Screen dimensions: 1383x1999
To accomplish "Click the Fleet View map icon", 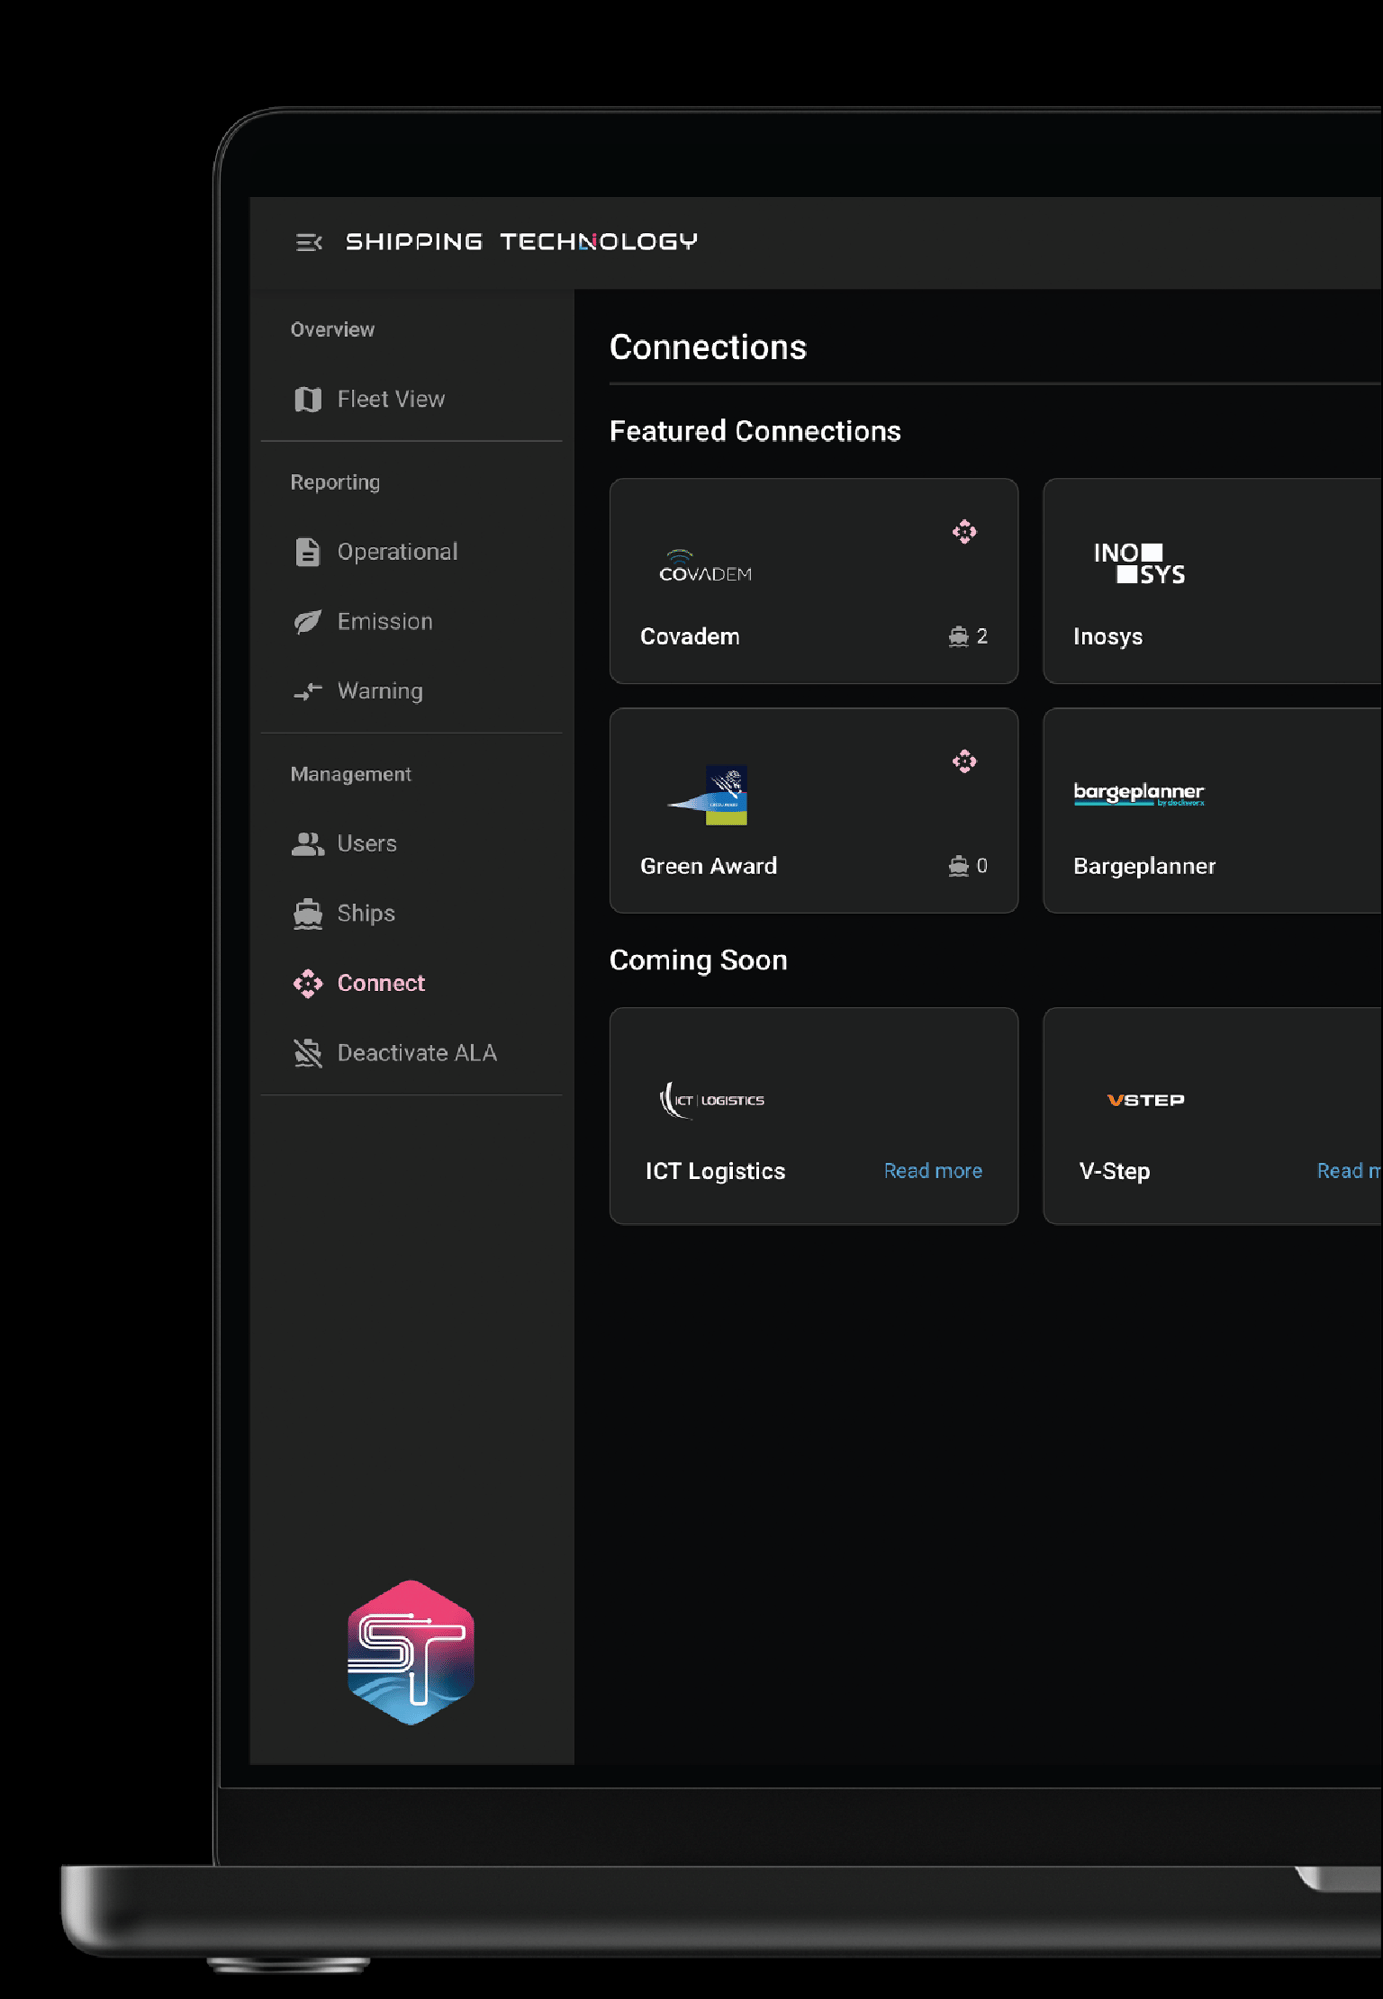I will (x=308, y=399).
